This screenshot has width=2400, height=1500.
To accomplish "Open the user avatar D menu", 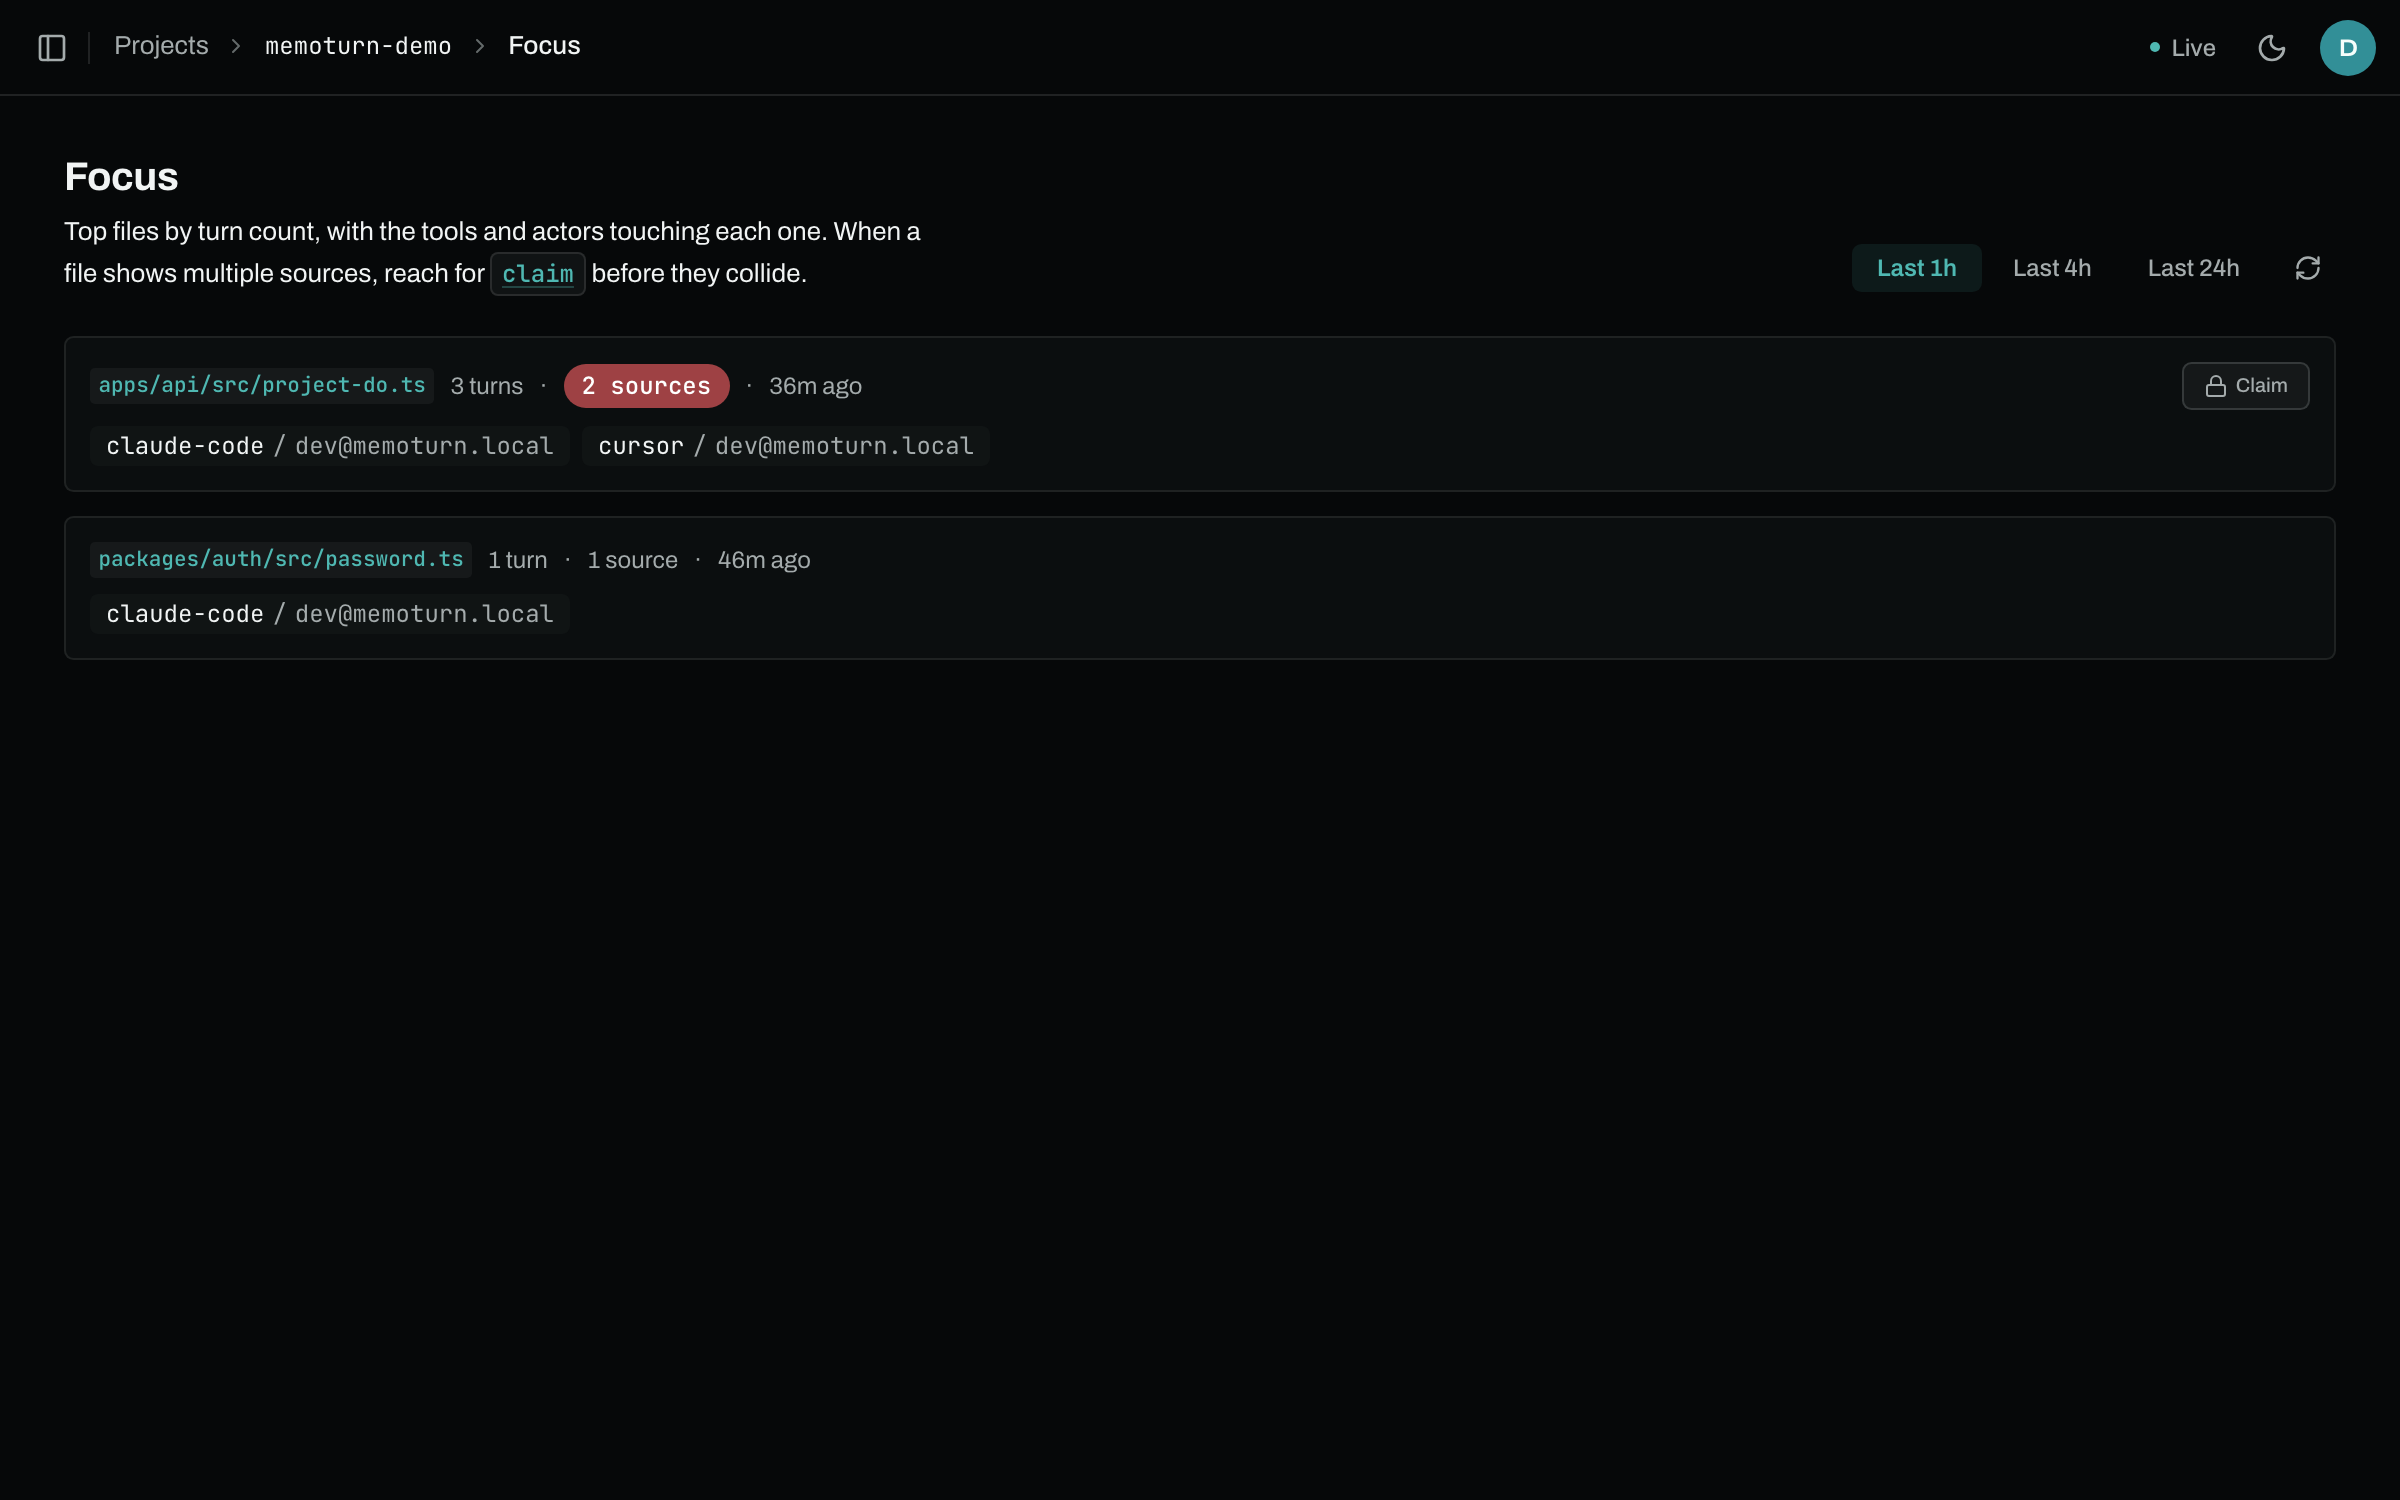I will (2347, 47).
